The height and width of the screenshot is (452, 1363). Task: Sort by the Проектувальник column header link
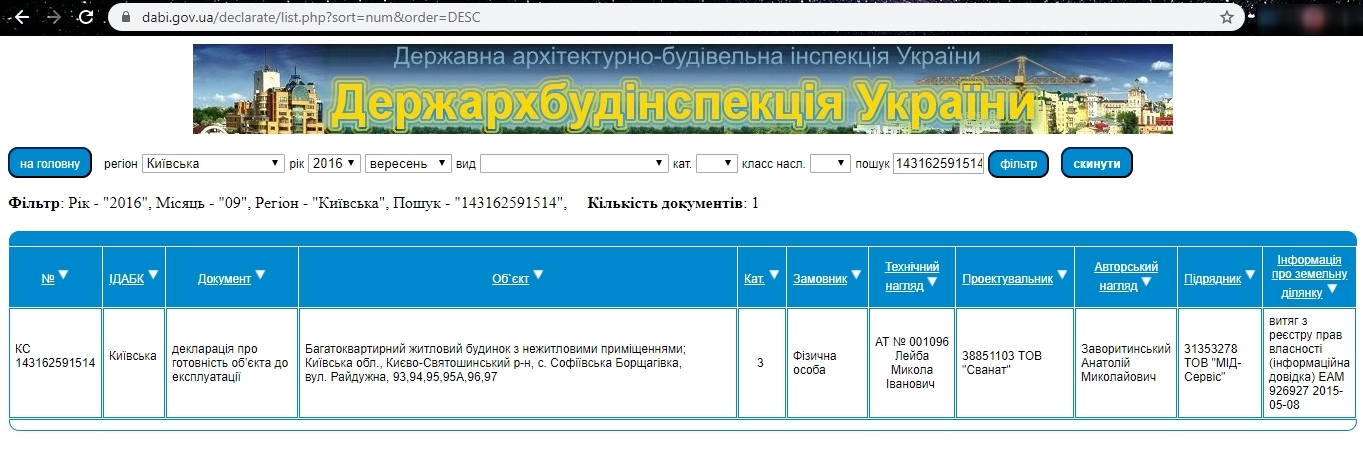point(1008,279)
